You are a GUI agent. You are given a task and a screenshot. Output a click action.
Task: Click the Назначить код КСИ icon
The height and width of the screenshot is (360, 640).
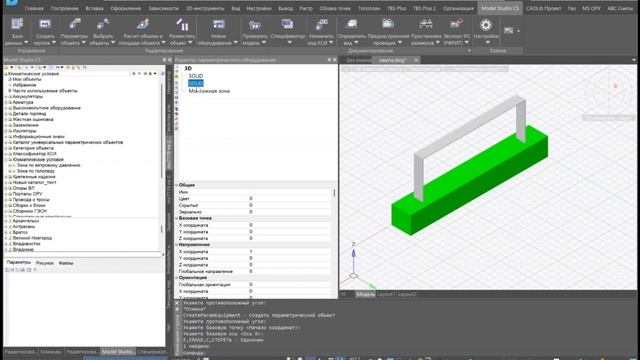(321, 24)
